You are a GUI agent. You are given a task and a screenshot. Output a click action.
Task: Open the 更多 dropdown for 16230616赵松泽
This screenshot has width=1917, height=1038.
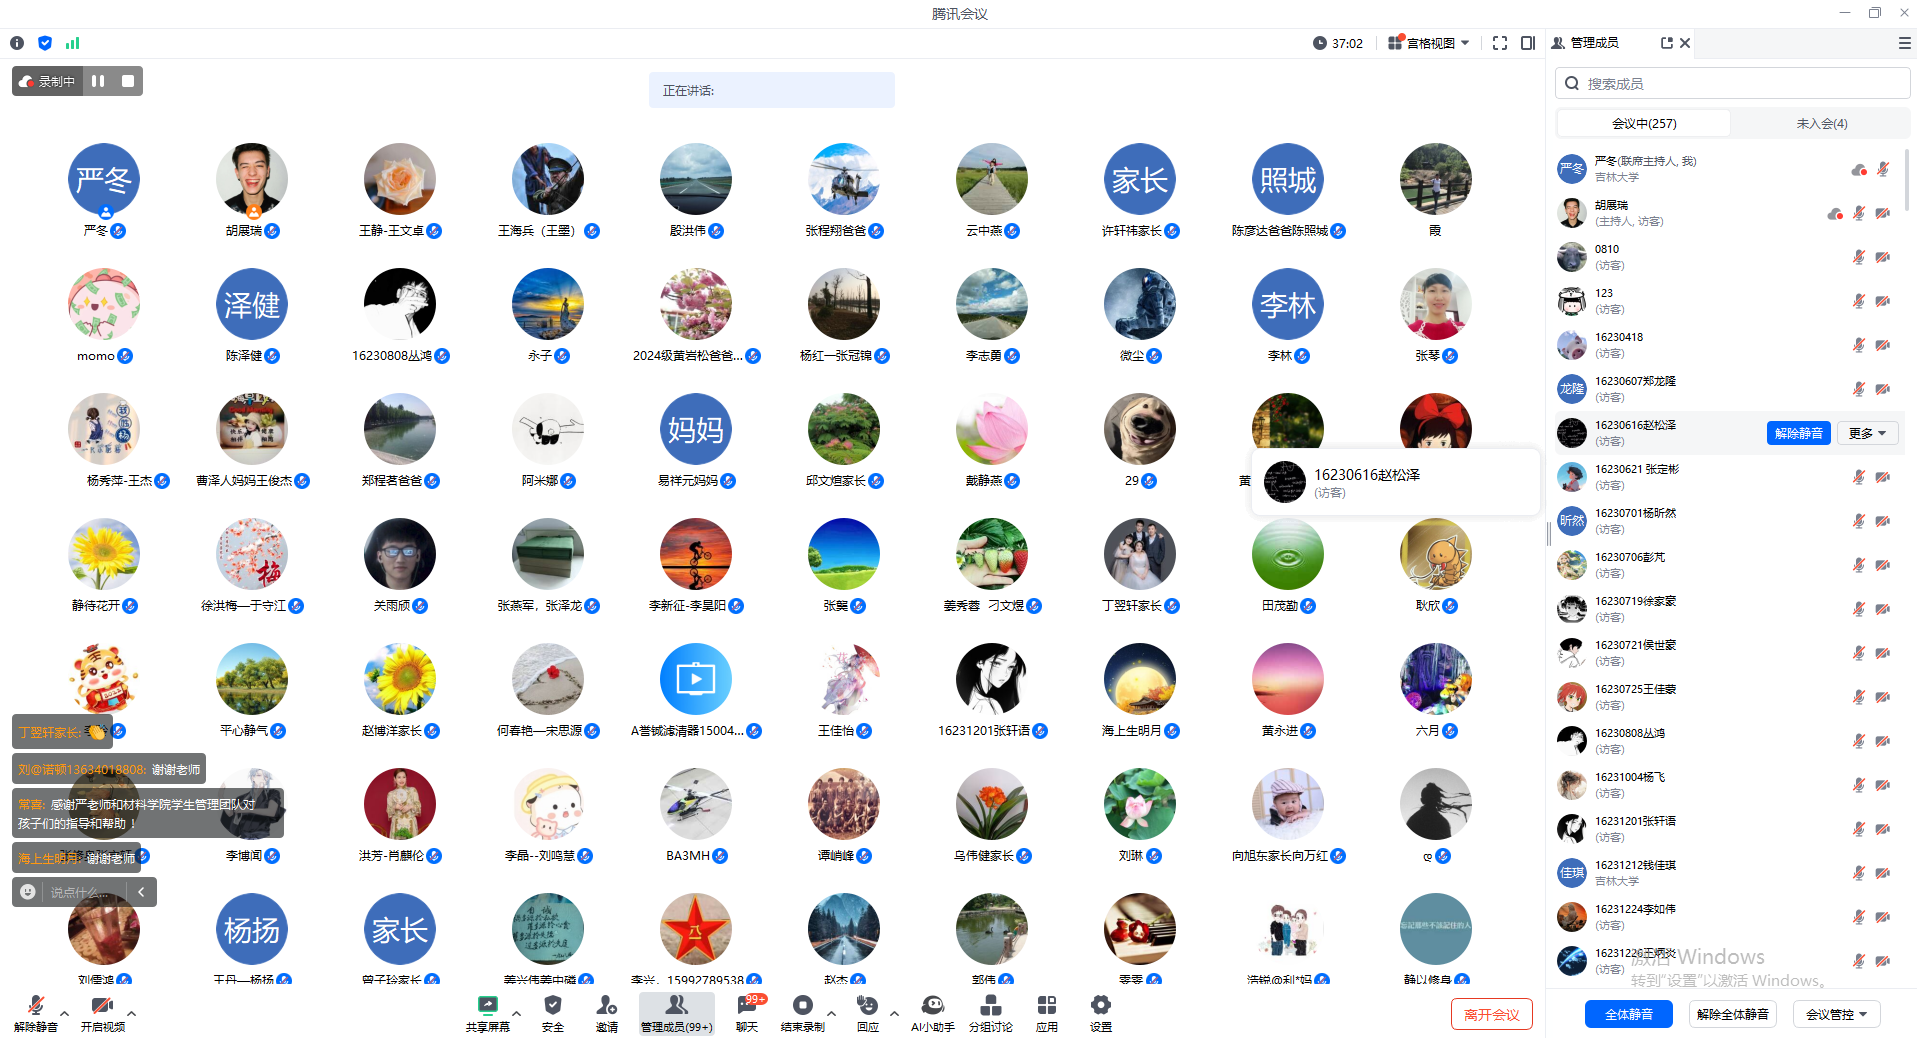[1866, 433]
